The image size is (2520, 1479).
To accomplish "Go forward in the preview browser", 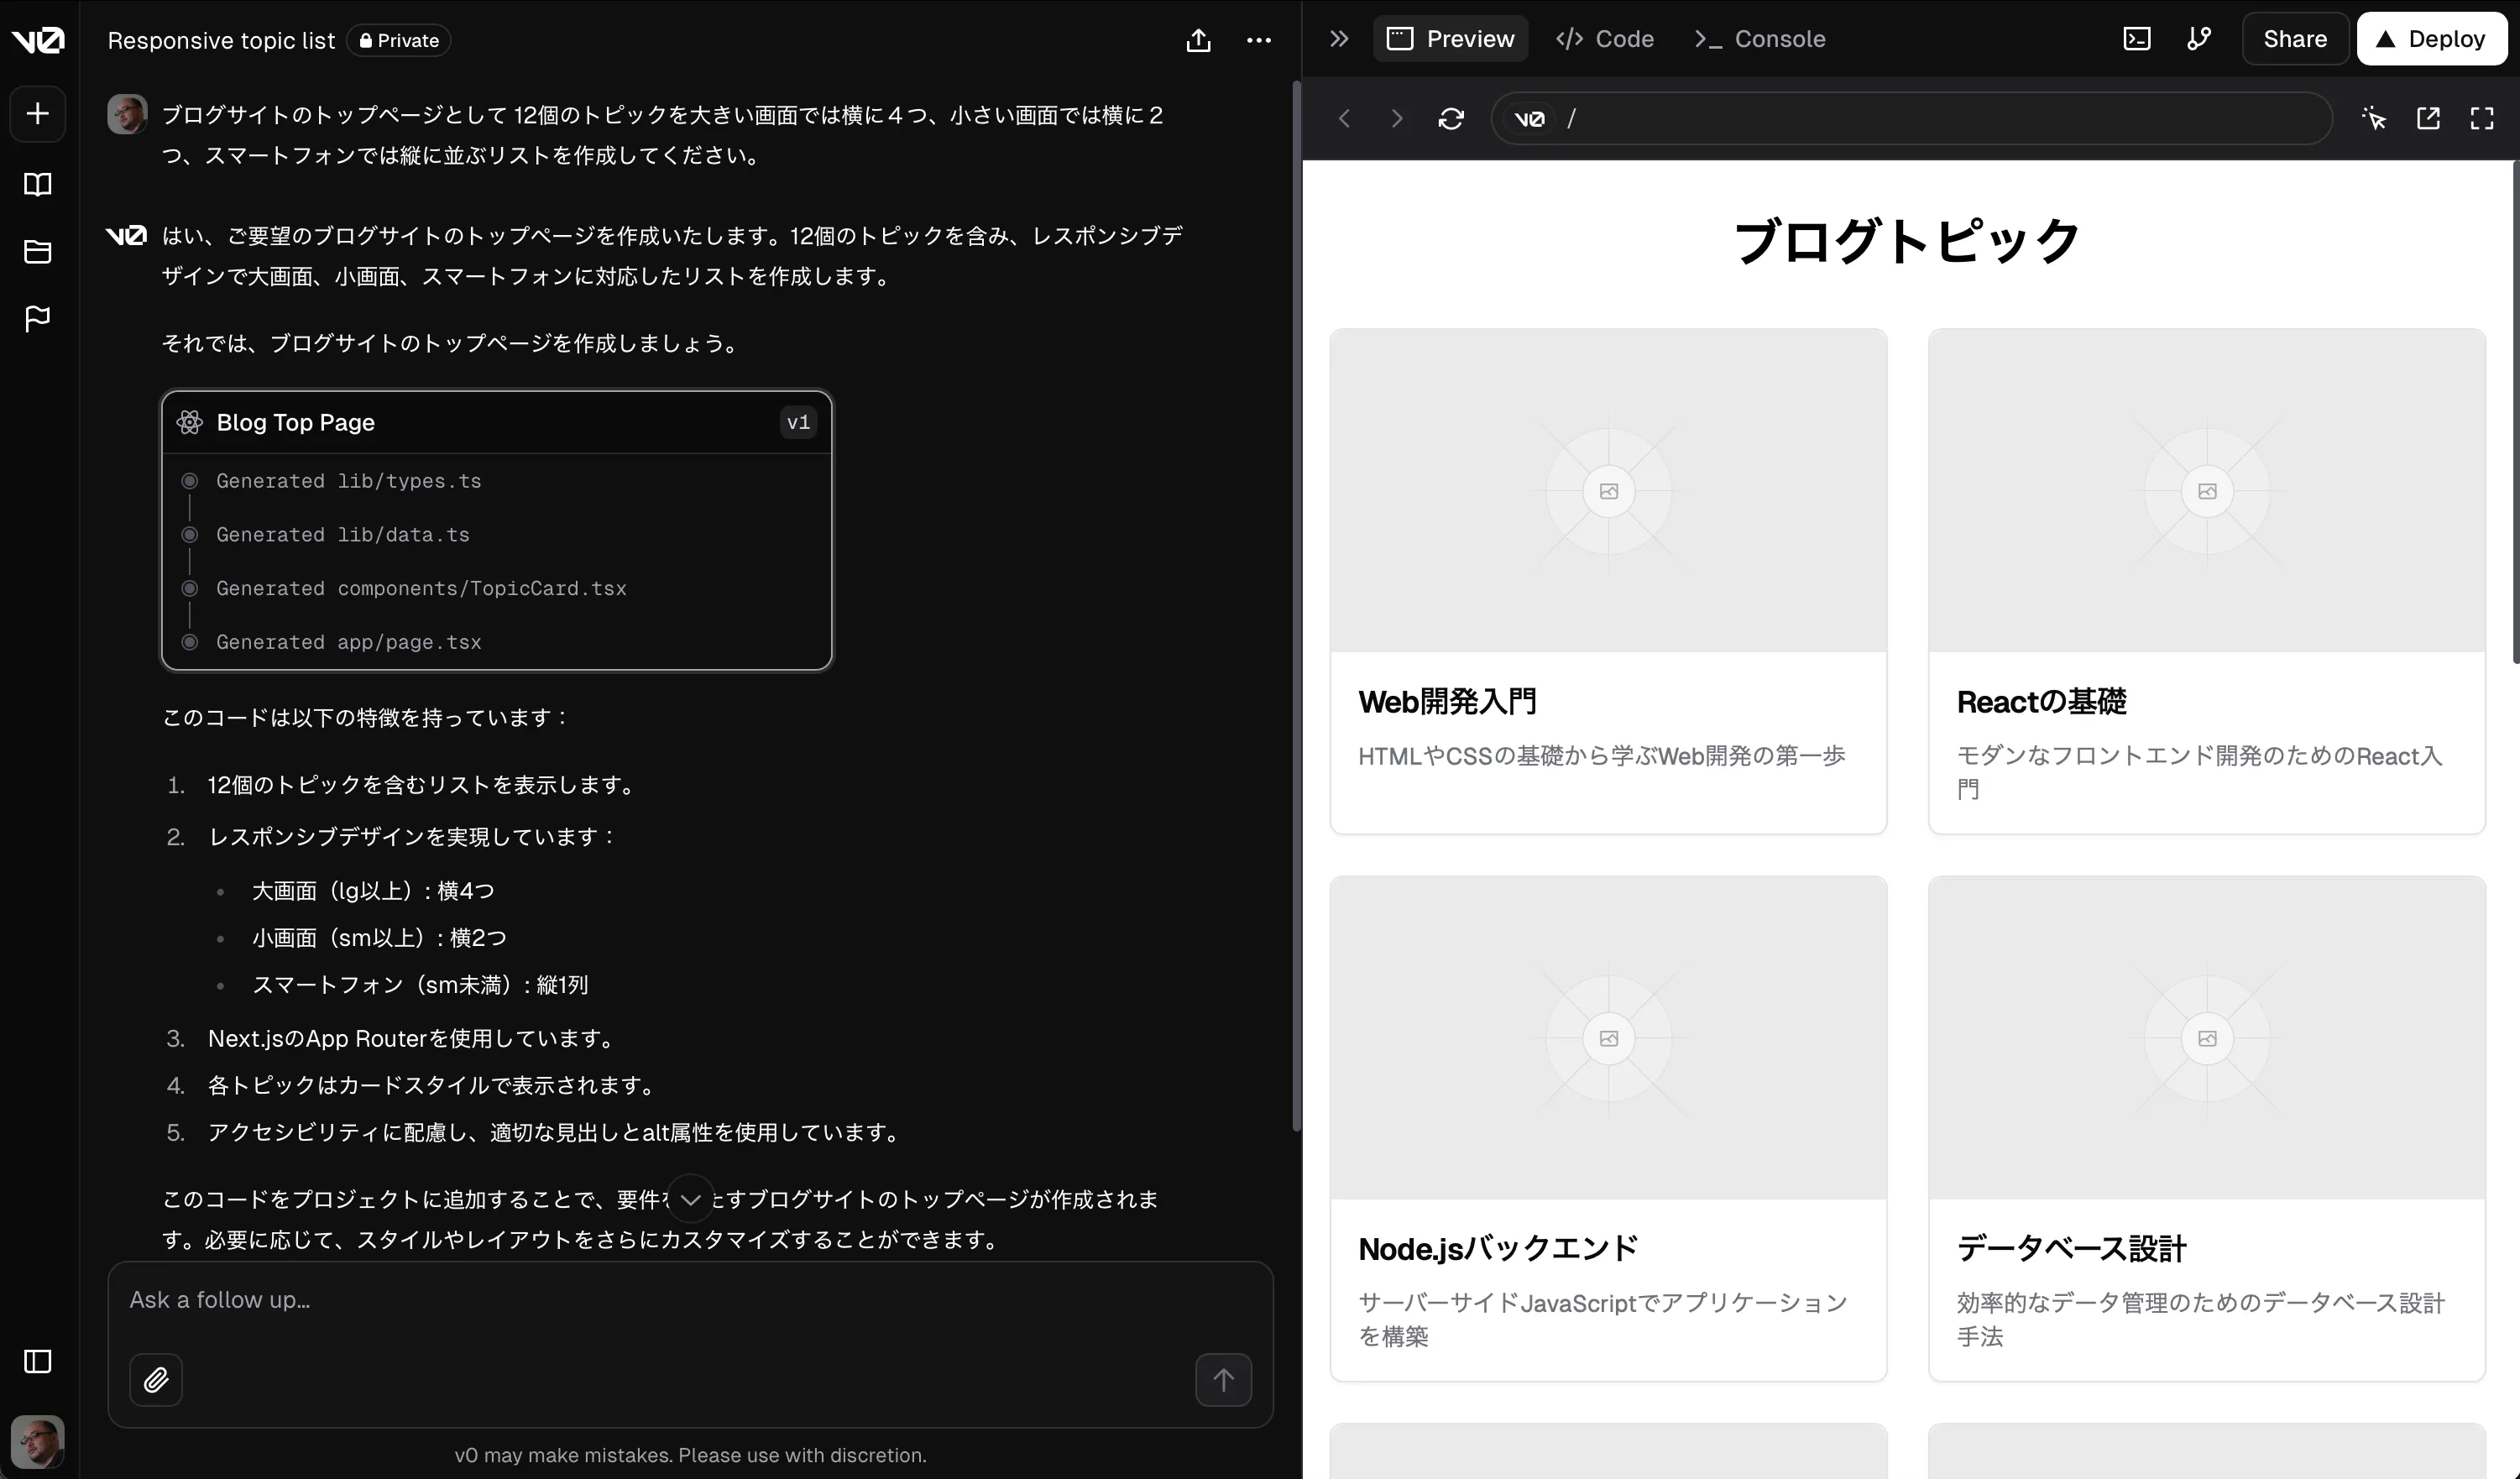I will tap(1397, 118).
